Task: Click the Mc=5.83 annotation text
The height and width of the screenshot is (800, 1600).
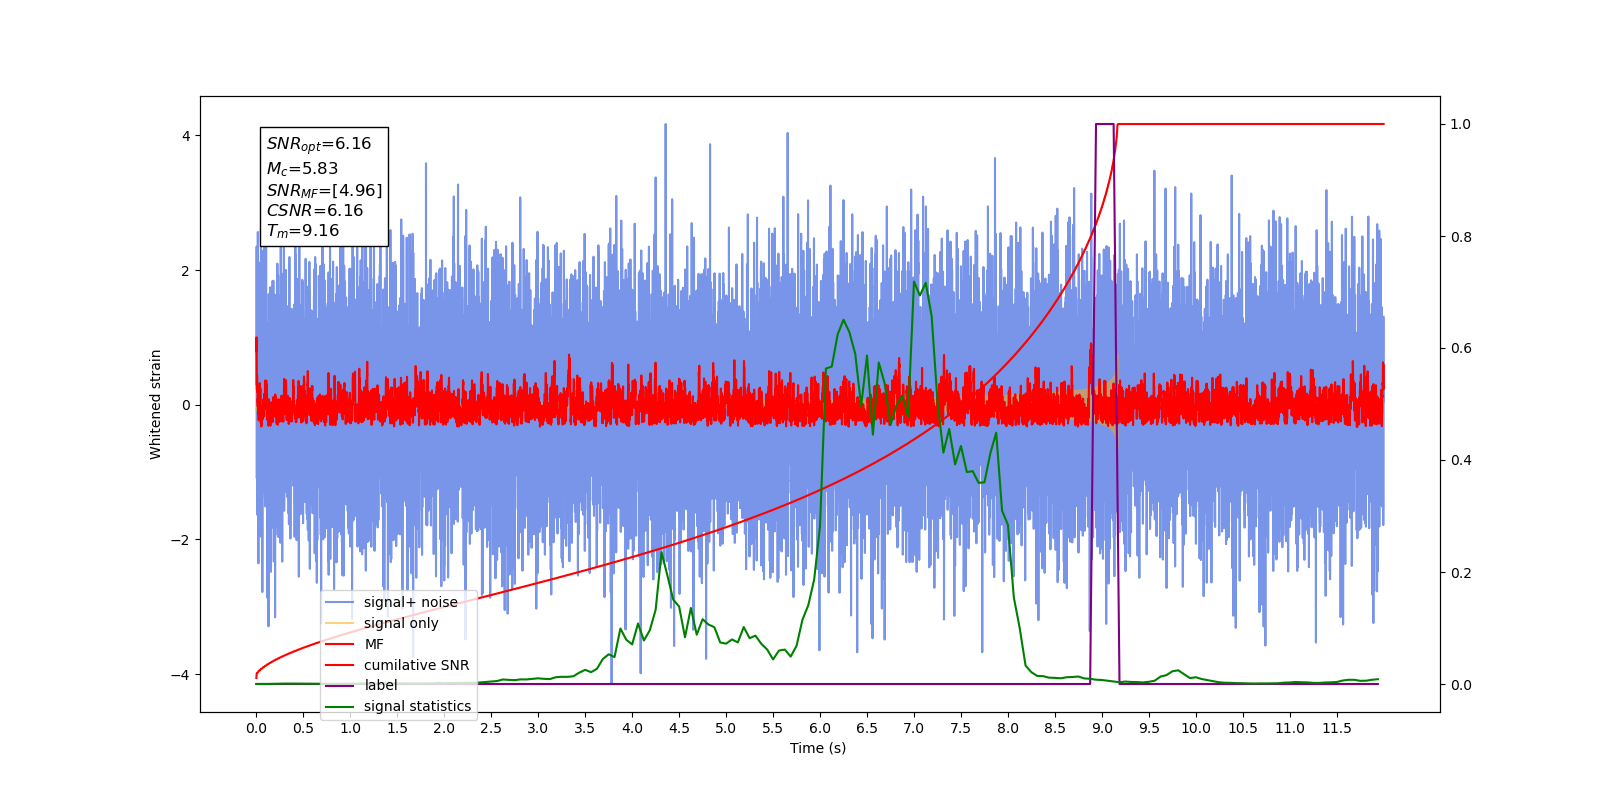Action: pos(302,169)
